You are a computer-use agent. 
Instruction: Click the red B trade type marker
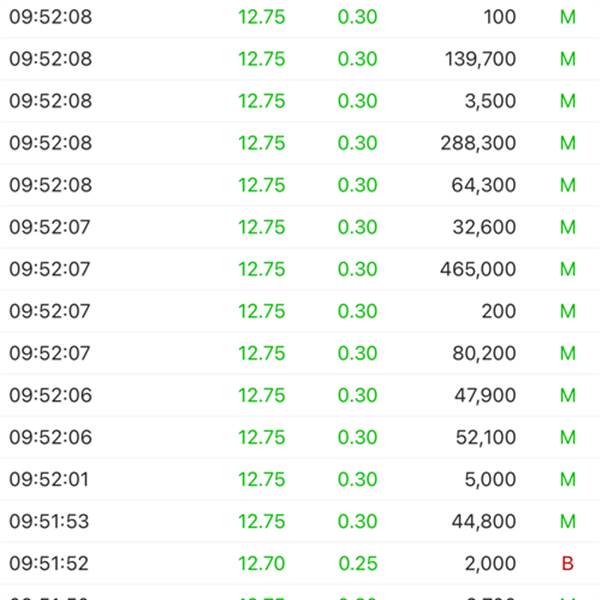pos(567,563)
